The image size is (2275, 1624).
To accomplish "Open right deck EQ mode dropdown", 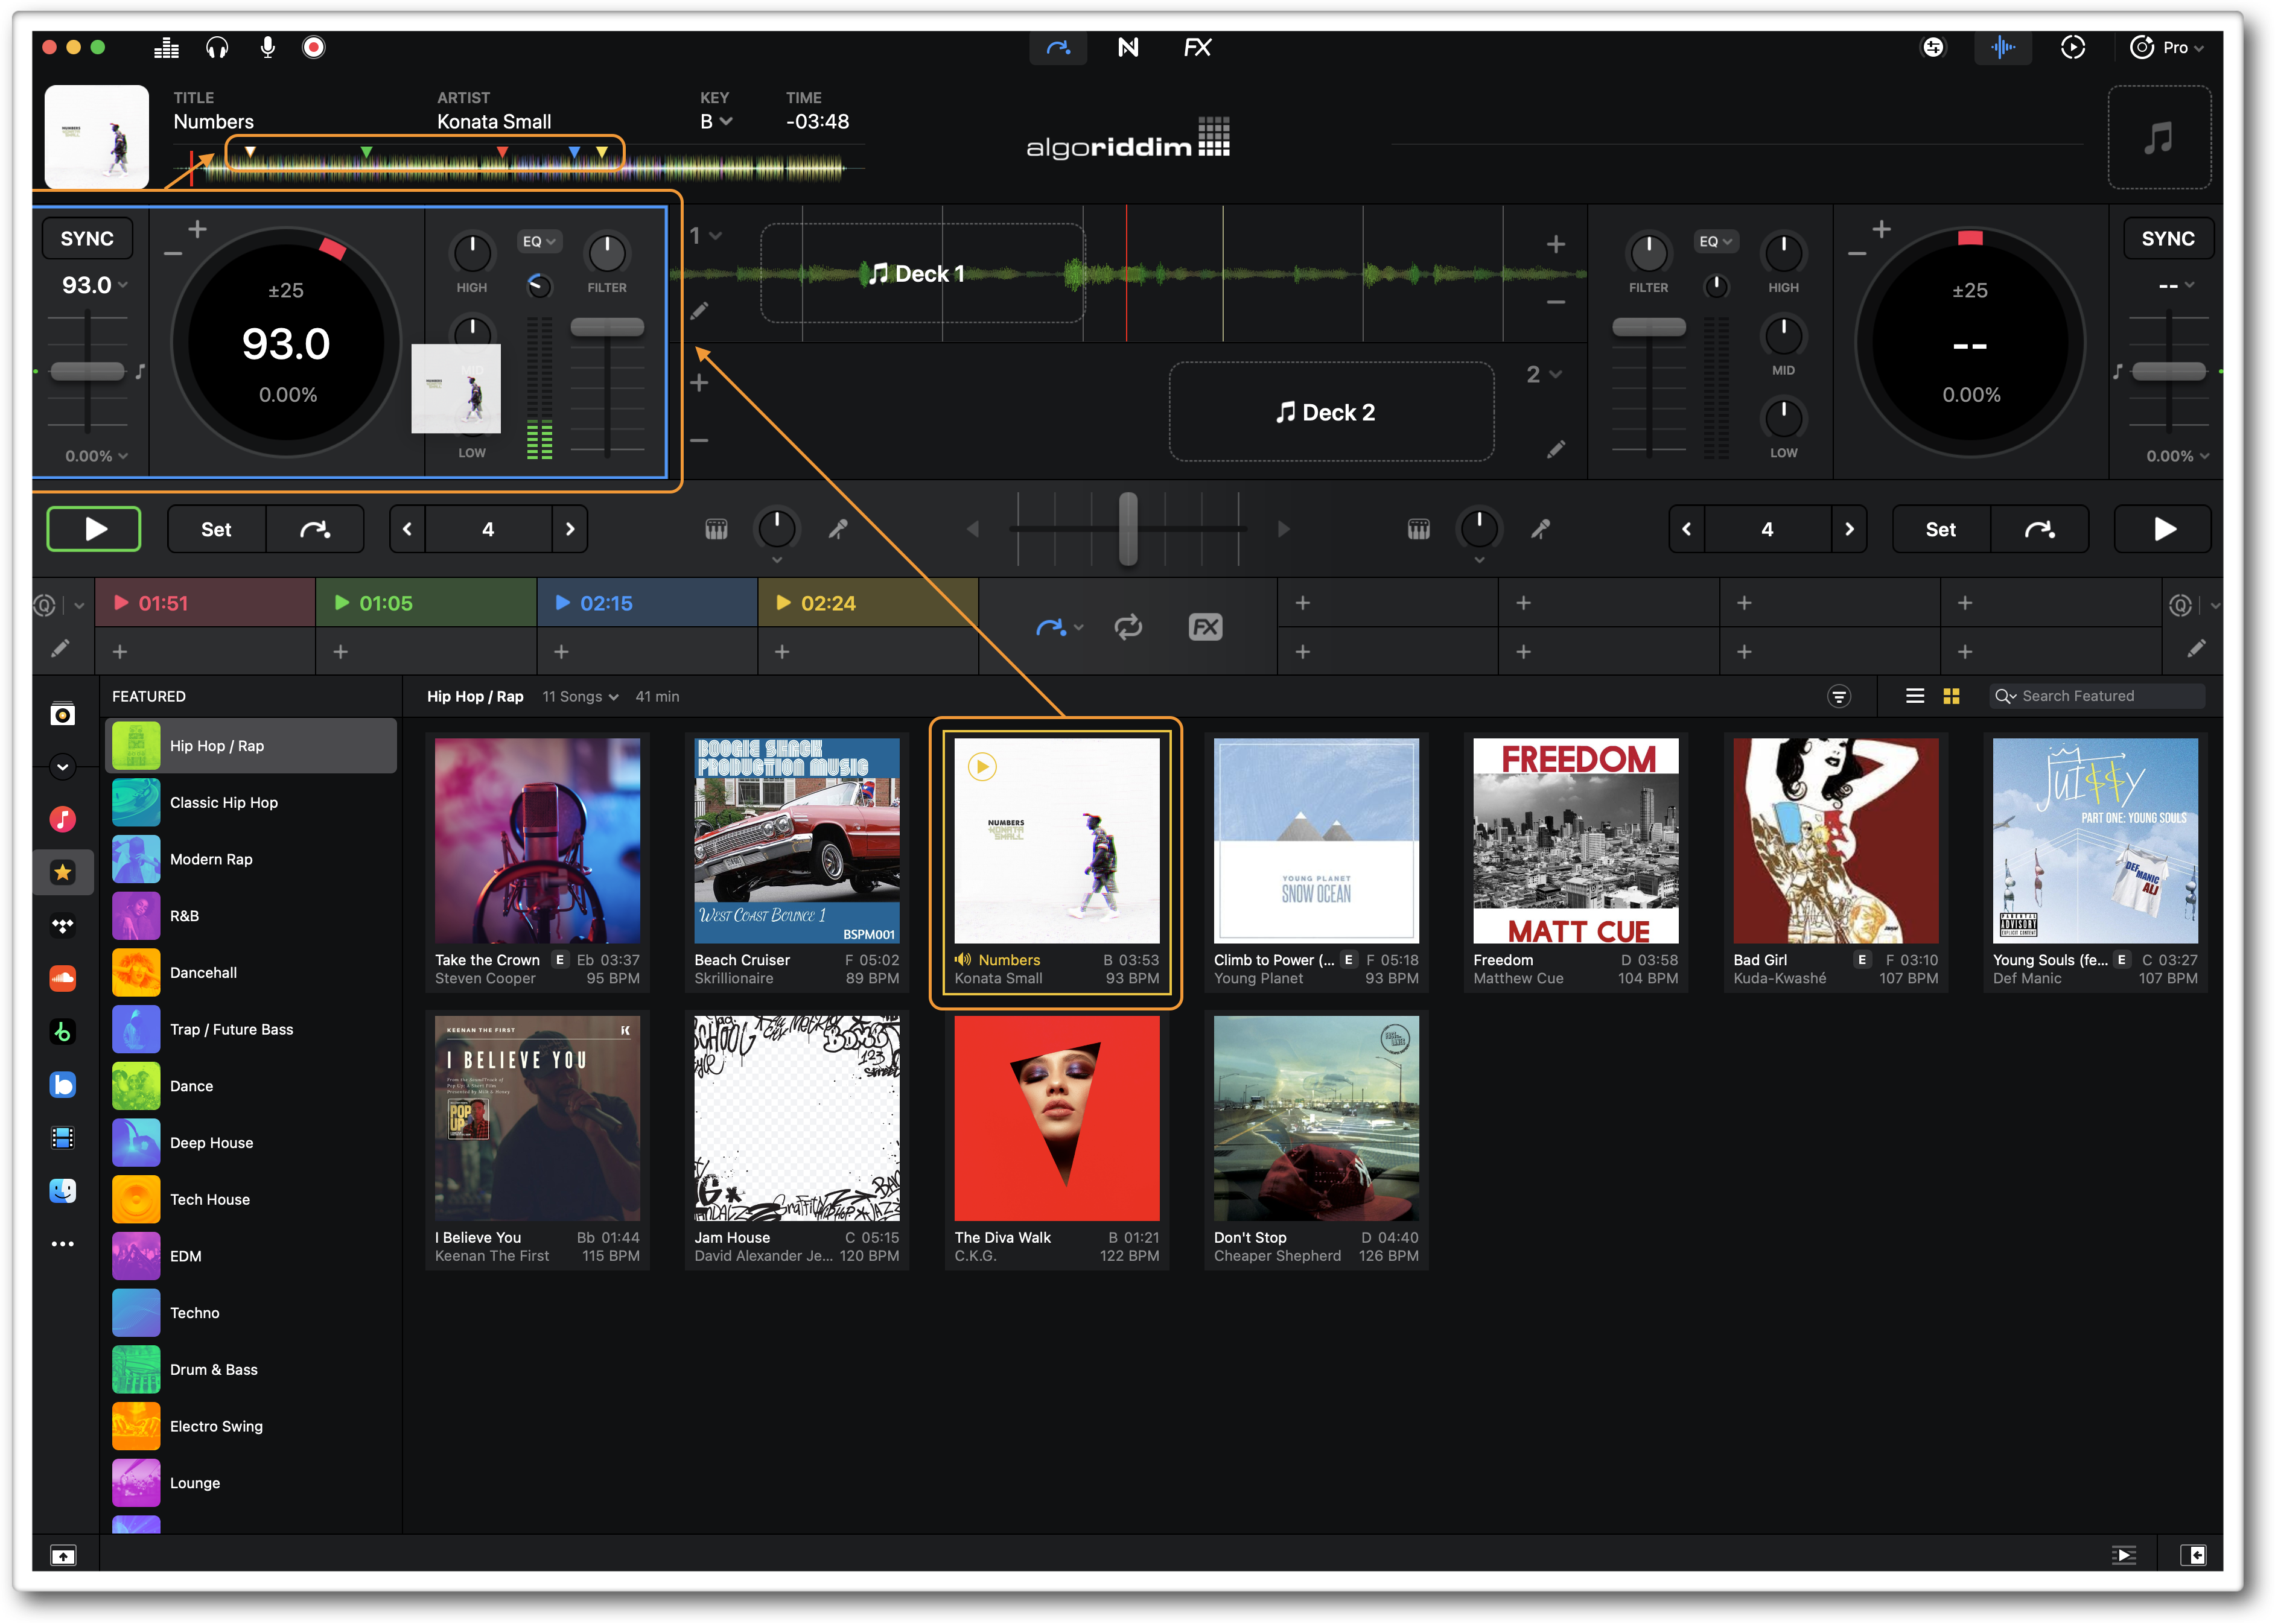I will tap(1715, 241).
